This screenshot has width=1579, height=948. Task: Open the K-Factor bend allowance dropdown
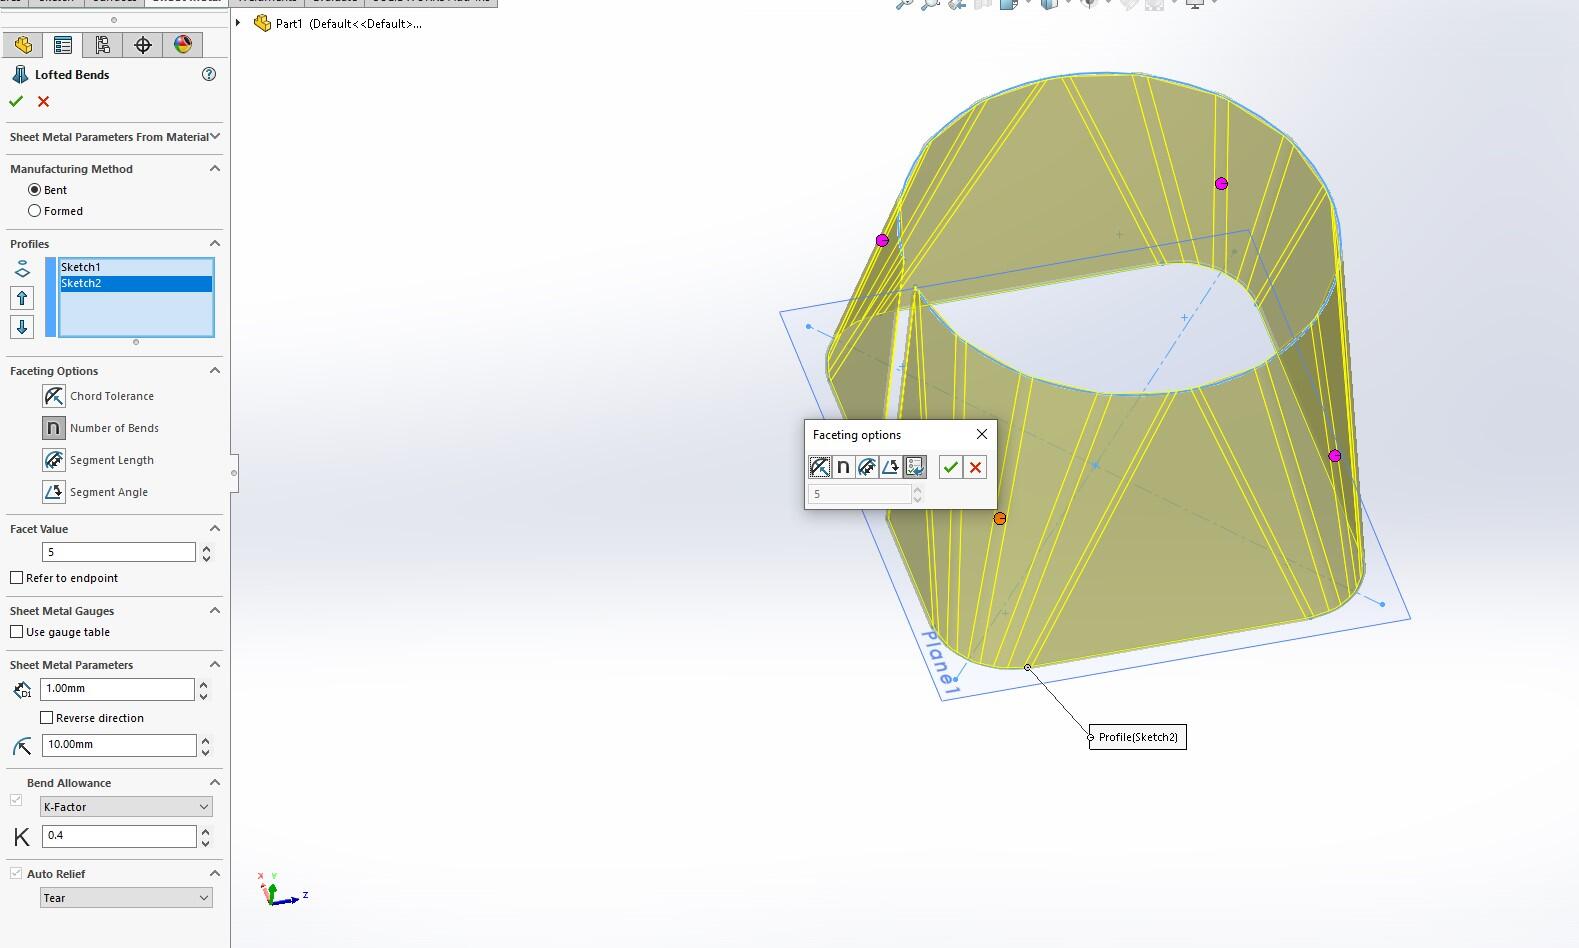pyautogui.click(x=125, y=807)
